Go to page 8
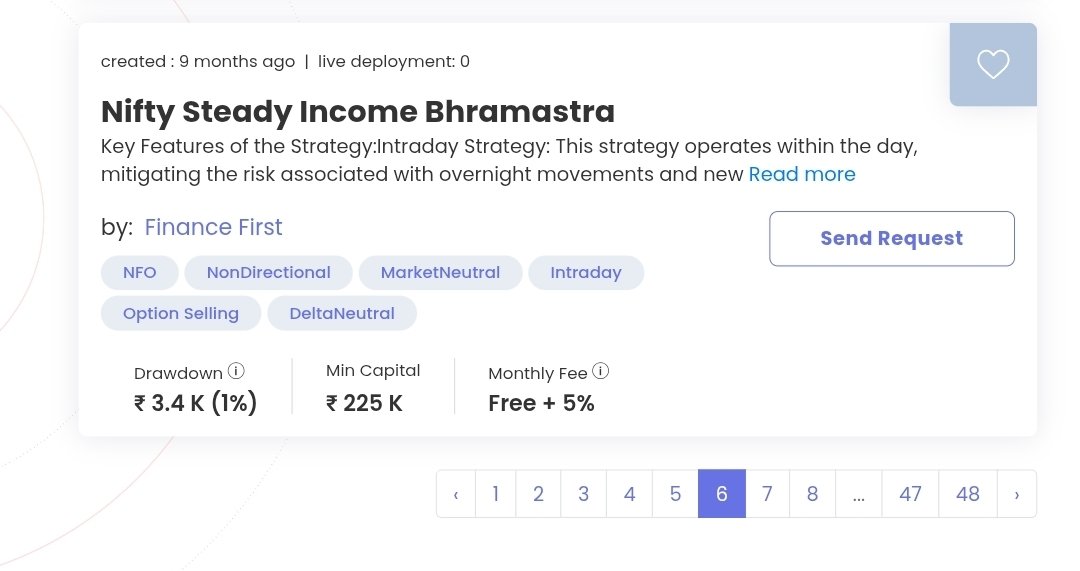The width and height of the screenshot is (1080, 571). point(813,494)
